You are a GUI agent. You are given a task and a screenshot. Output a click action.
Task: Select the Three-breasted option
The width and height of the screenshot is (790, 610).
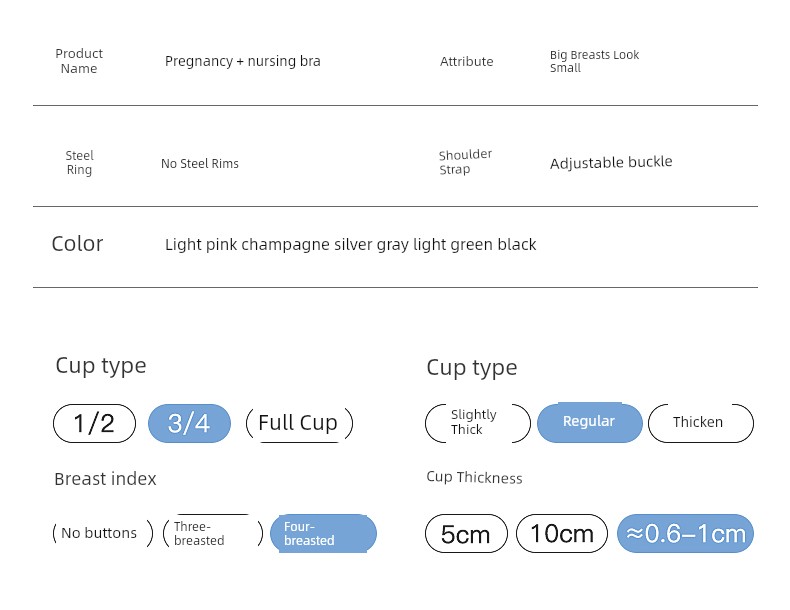pos(213,533)
